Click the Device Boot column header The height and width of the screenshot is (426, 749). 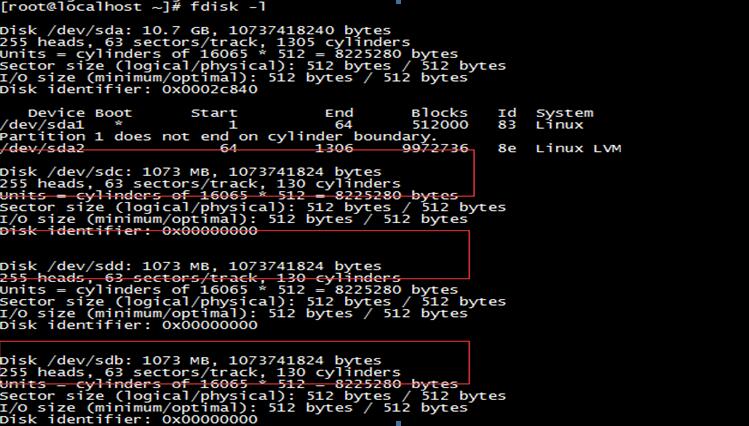(x=80, y=113)
